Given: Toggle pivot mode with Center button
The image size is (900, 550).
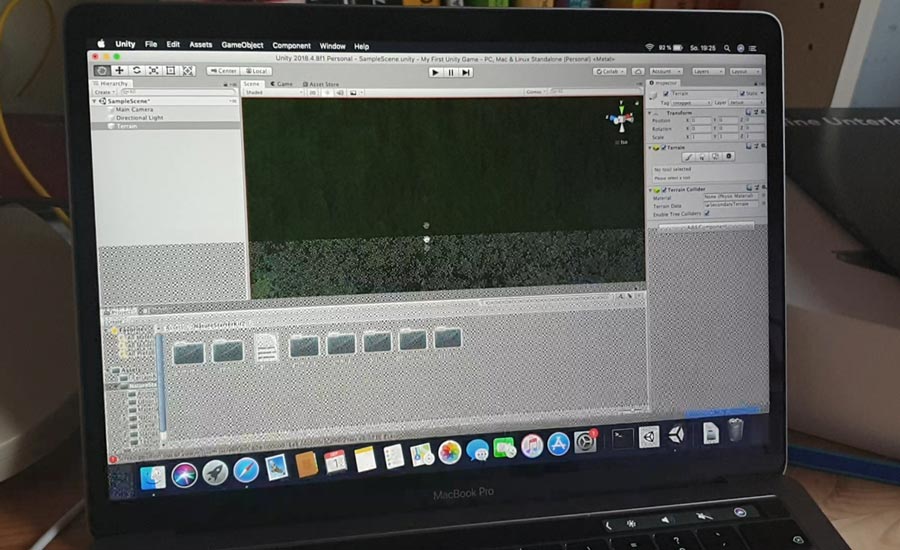Looking at the screenshot, I should coord(223,71).
